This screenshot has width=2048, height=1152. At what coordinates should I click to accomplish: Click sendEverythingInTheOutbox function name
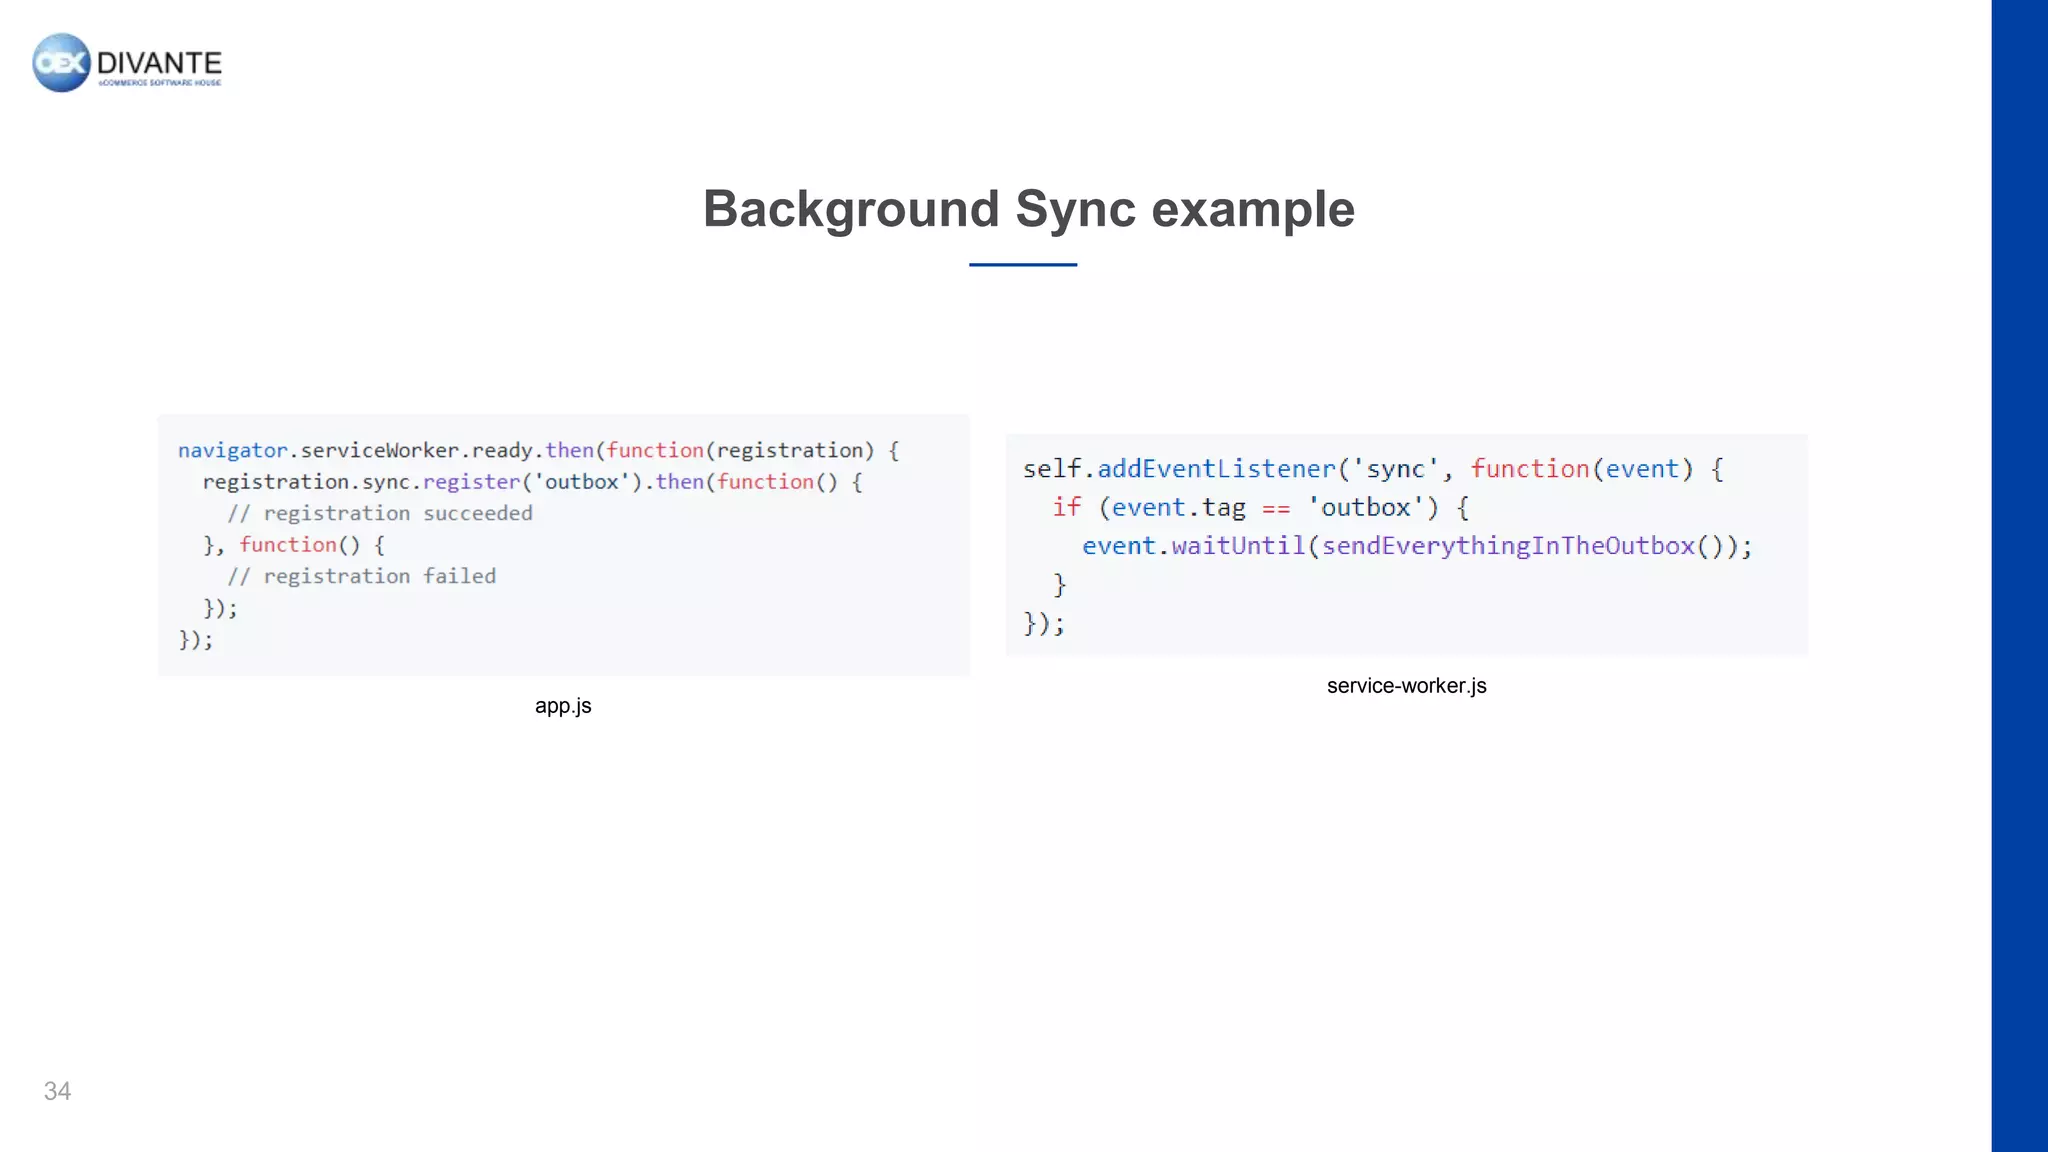point(1508,546)
